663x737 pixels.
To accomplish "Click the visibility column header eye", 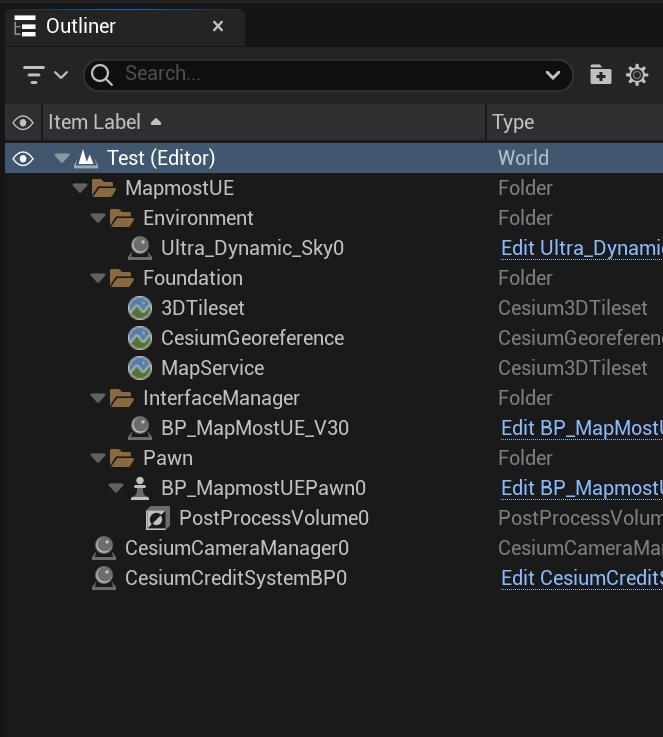I will (x=23, y=123).
